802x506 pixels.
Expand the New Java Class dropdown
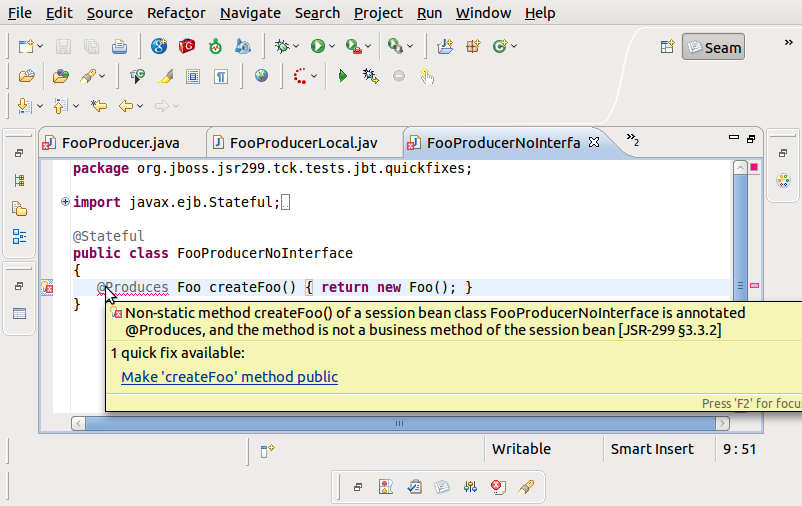(x=514, y=47)
